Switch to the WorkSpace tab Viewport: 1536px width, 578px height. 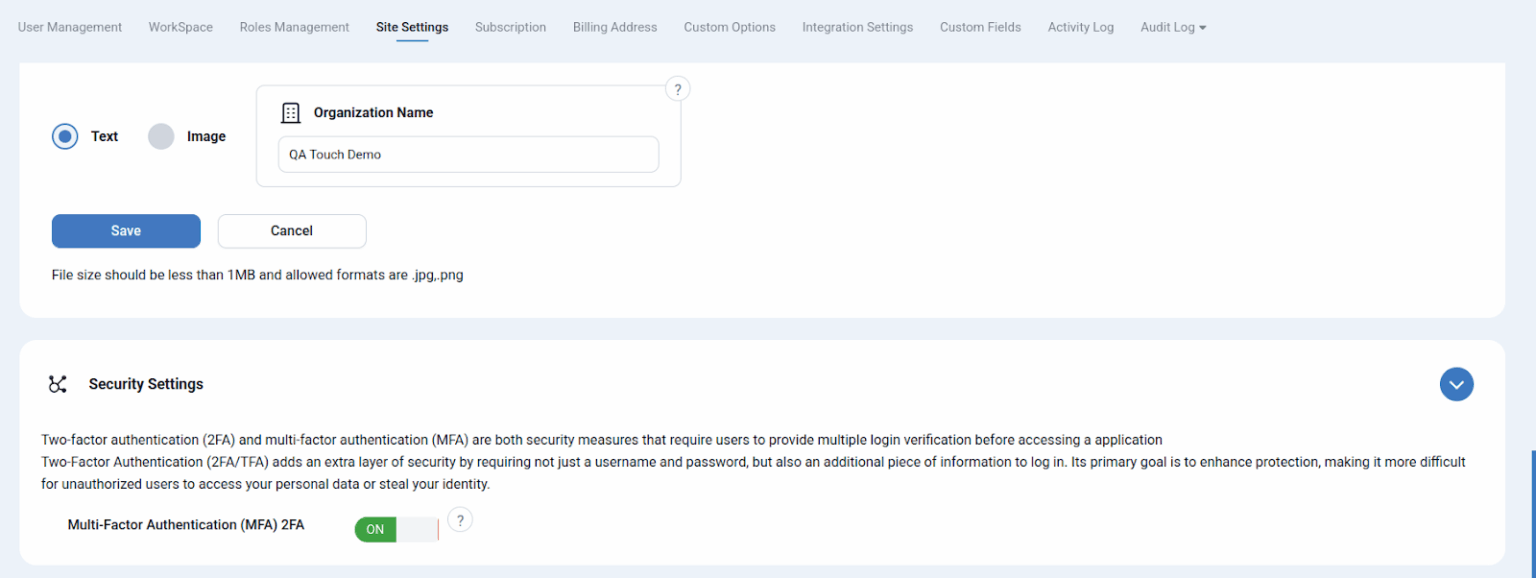pos(181,27)
